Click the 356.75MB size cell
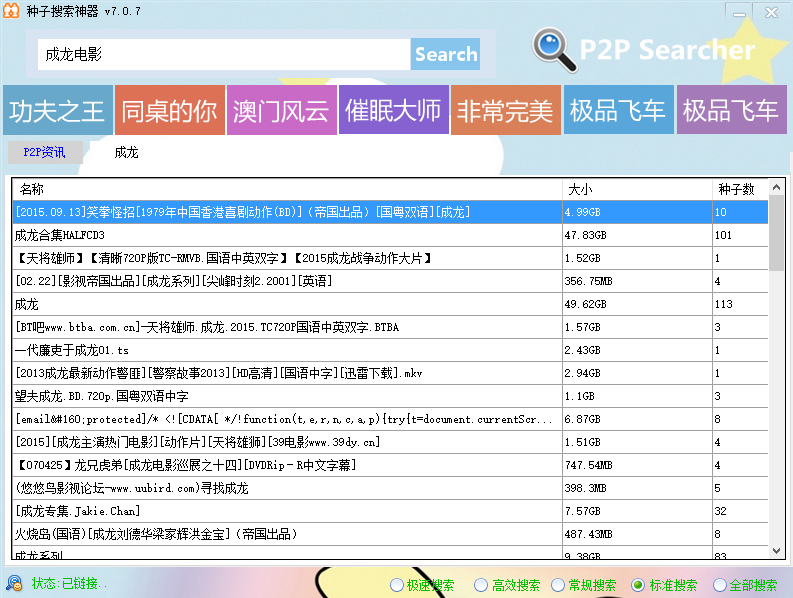Screen dimensions: 793x598 click(x=637, y=281)
